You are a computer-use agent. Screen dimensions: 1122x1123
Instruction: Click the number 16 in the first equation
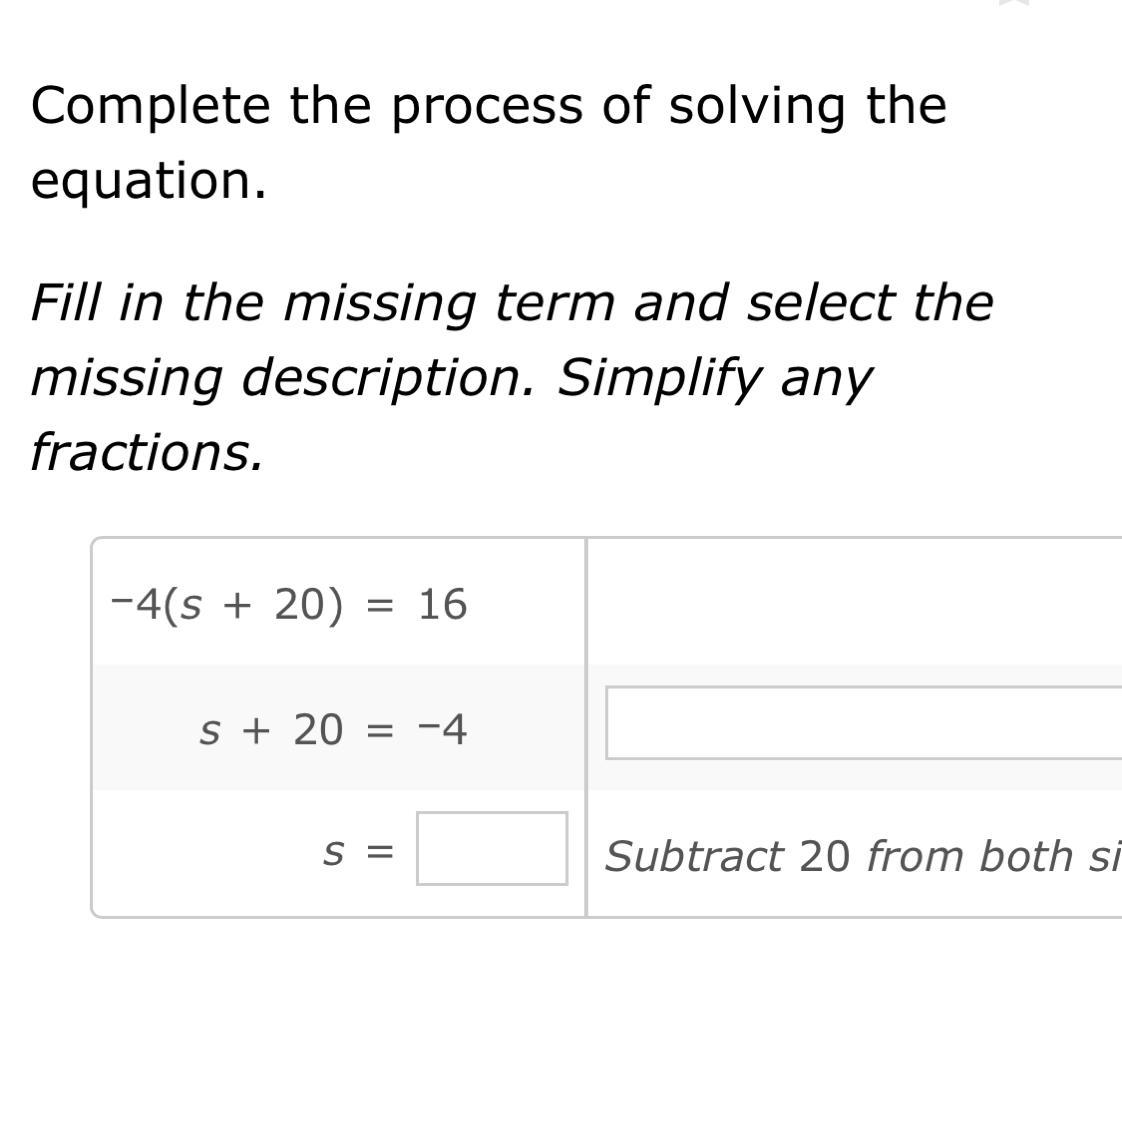coord(442,605)
